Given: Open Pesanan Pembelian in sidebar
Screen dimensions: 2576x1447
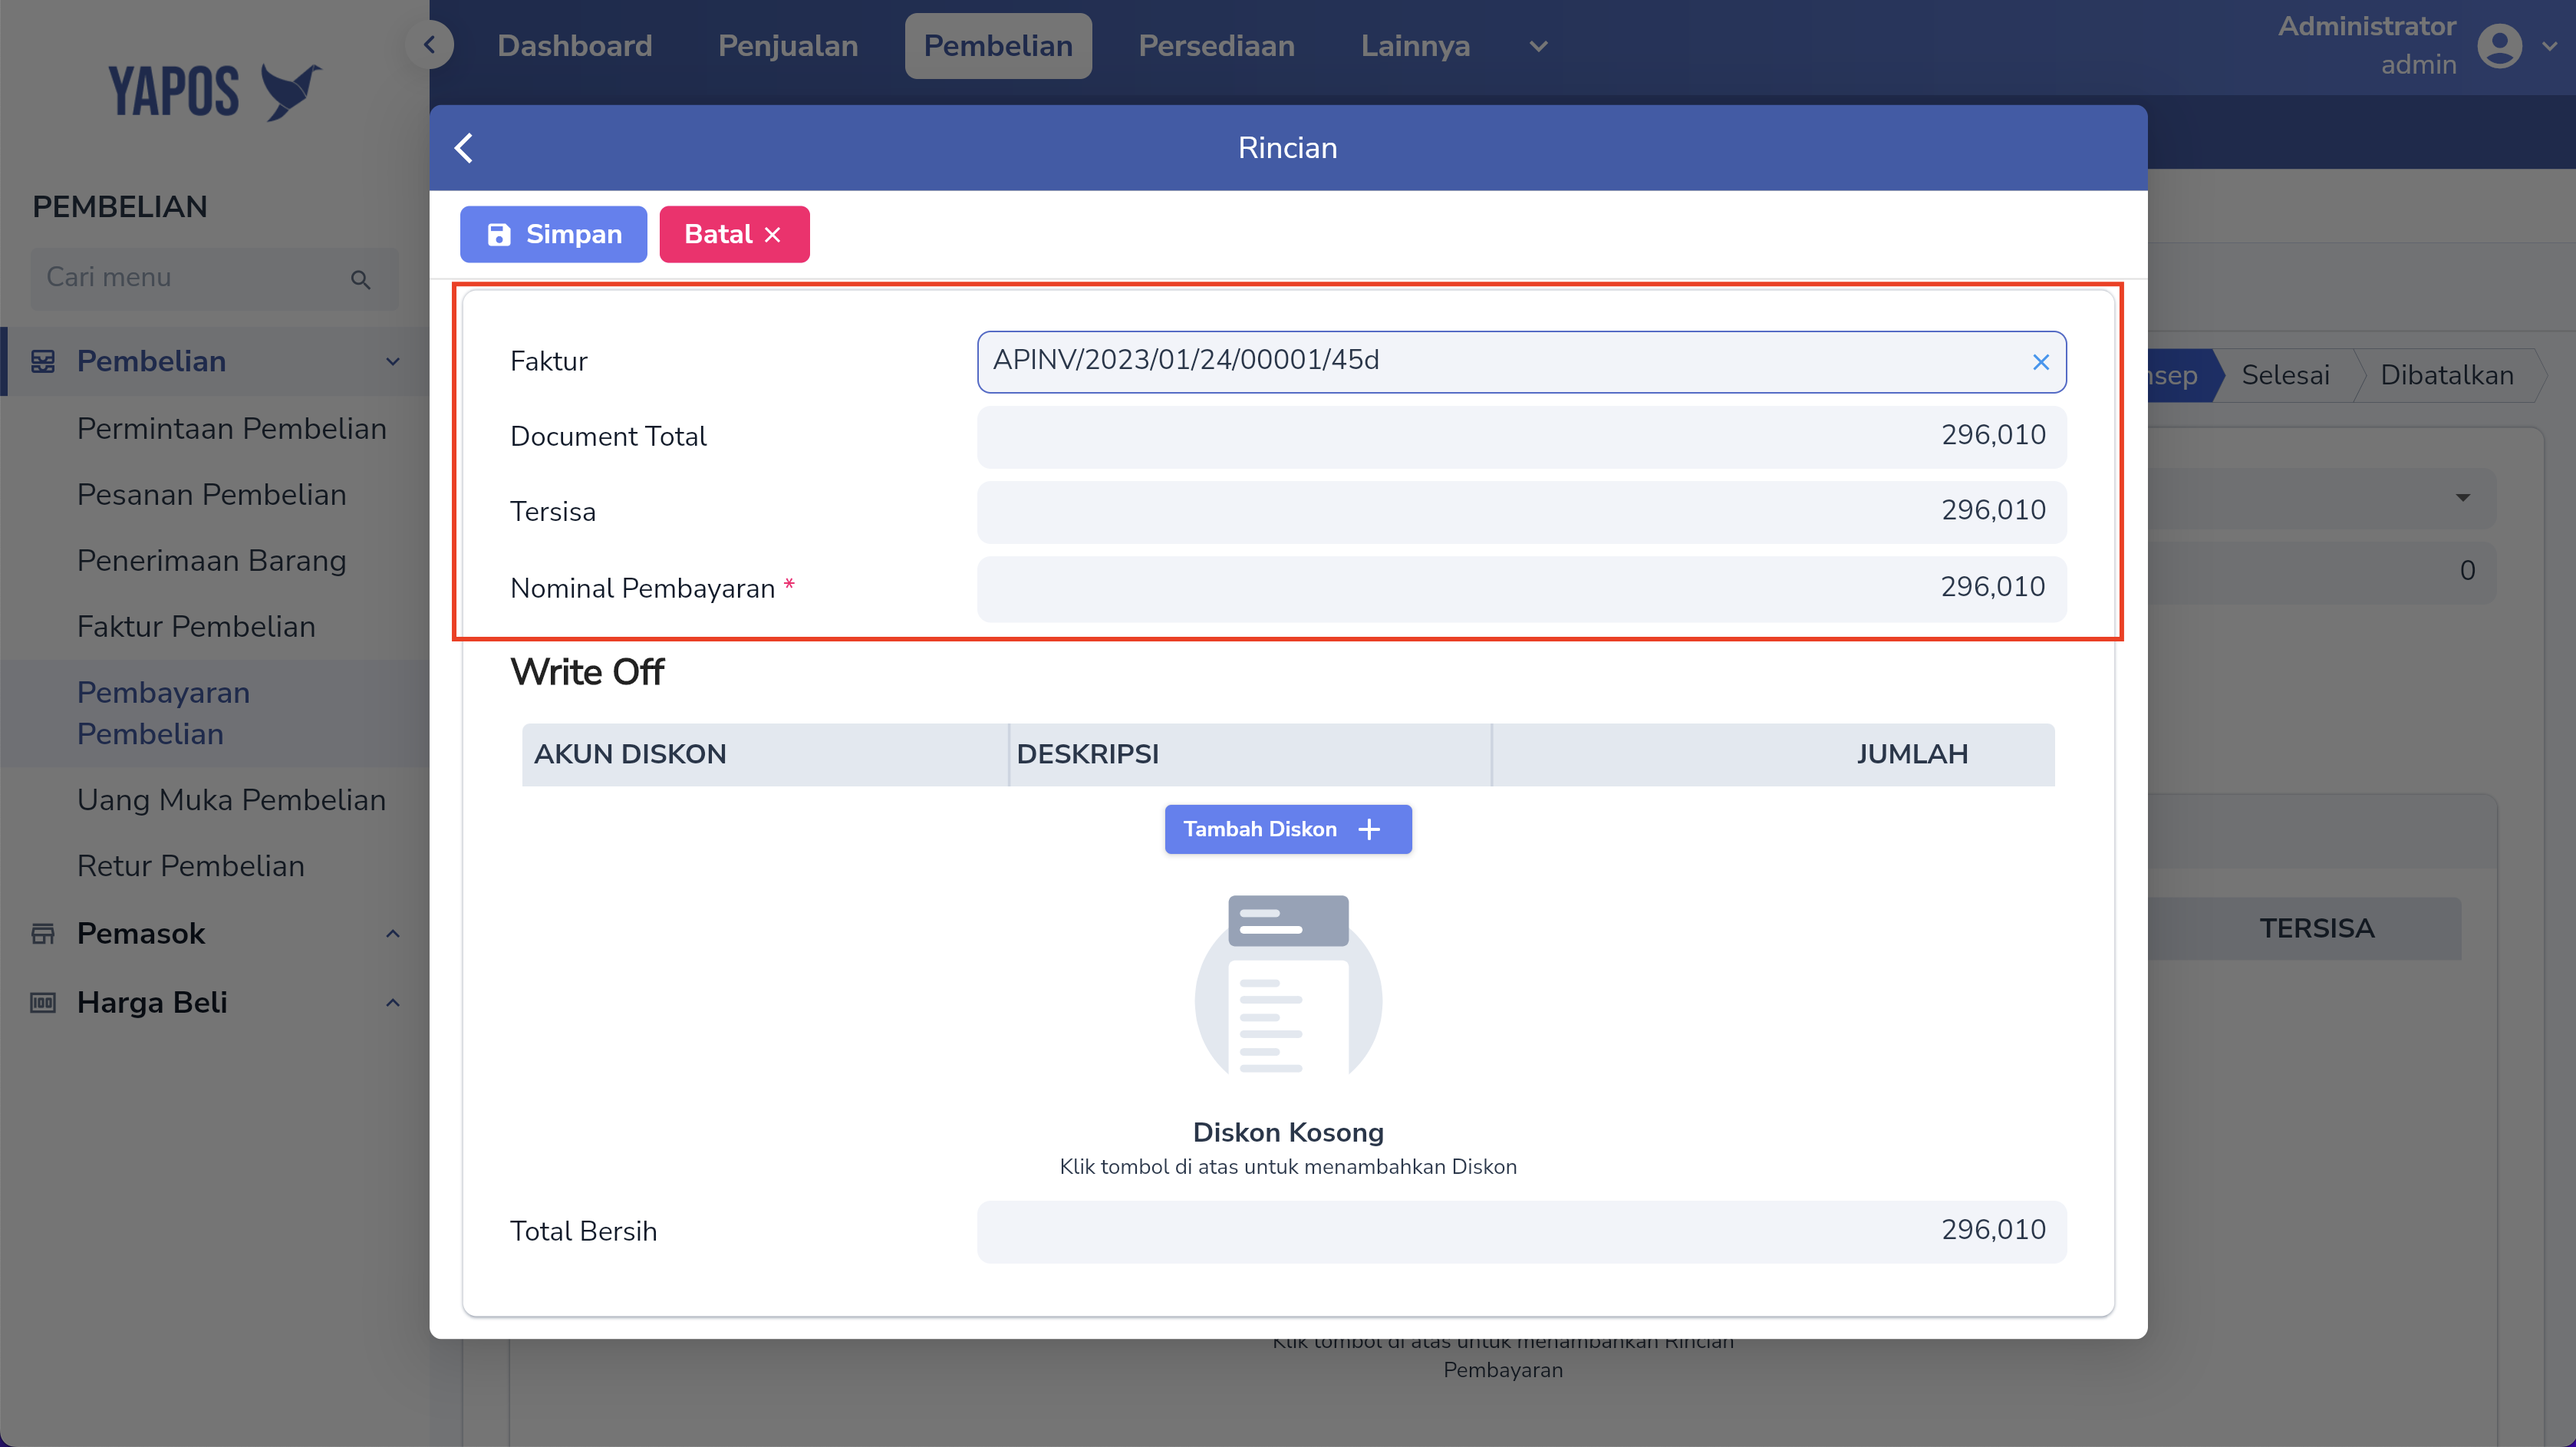Looking at the screenshot, I should 211,495.
